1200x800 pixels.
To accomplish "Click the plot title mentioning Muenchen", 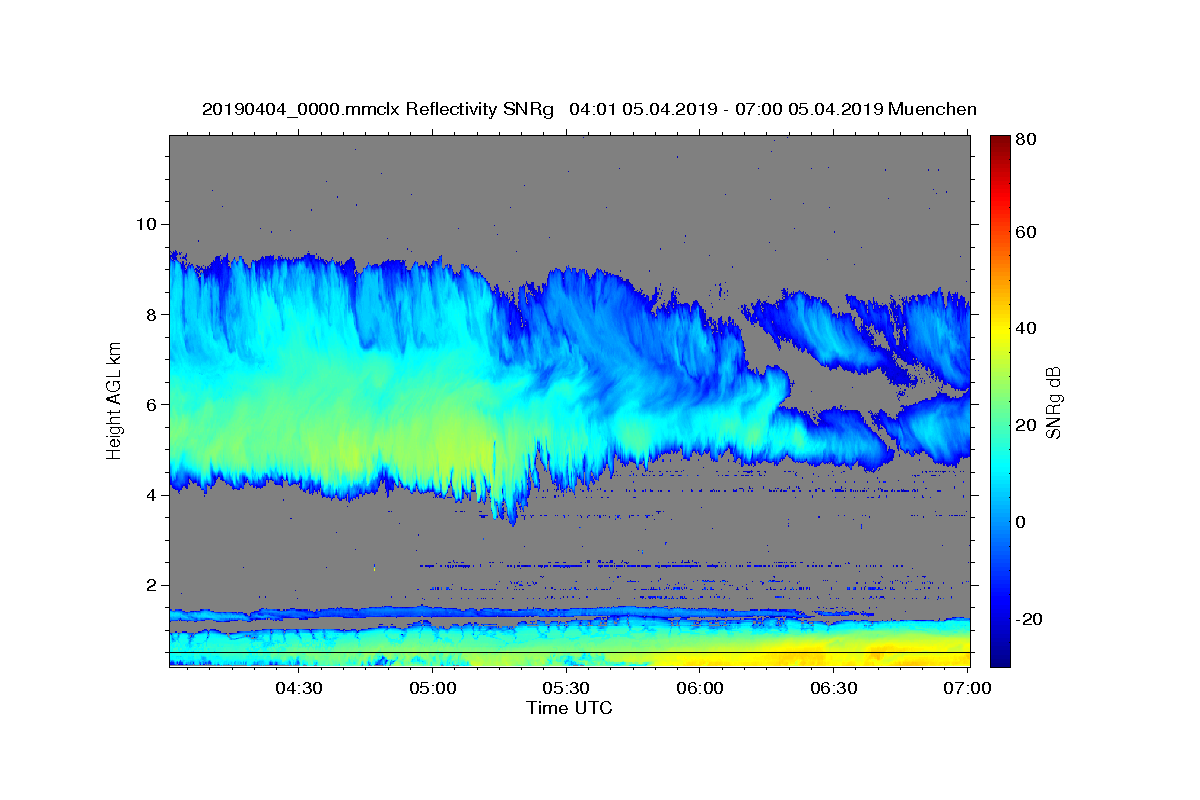I will 589,109.
